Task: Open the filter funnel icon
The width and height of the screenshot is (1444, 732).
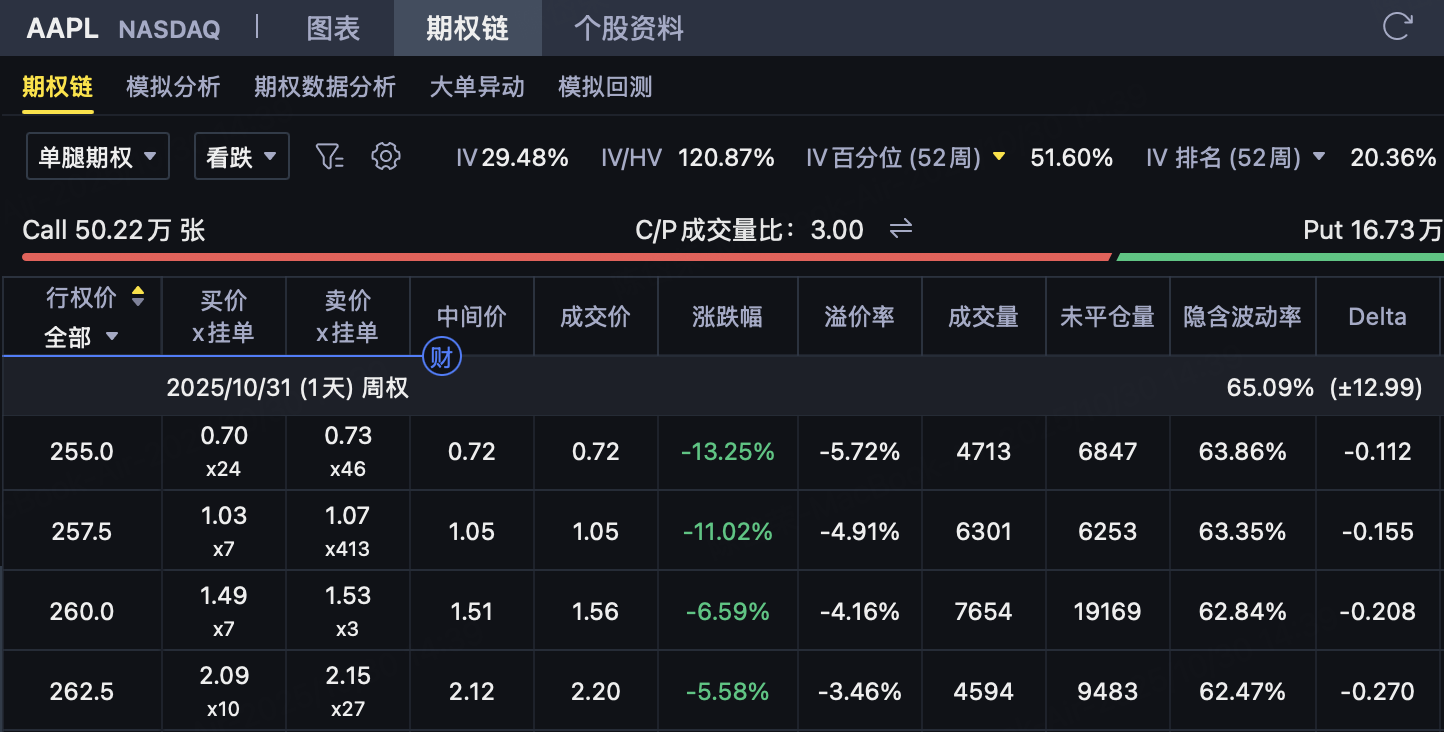Action: (x=329, y=157)
